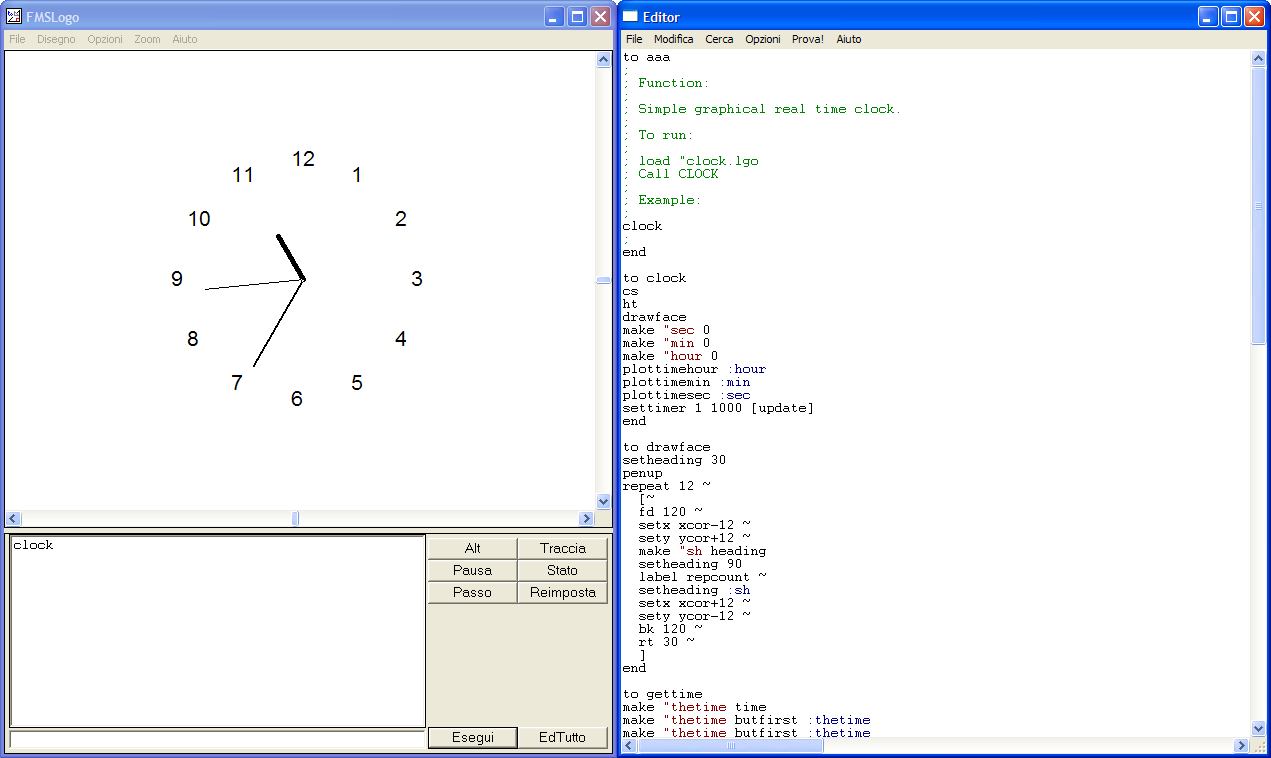Screen dimensions: 1271x758
Task: Click the Esegui button
Action: click(x=473, y=737)
